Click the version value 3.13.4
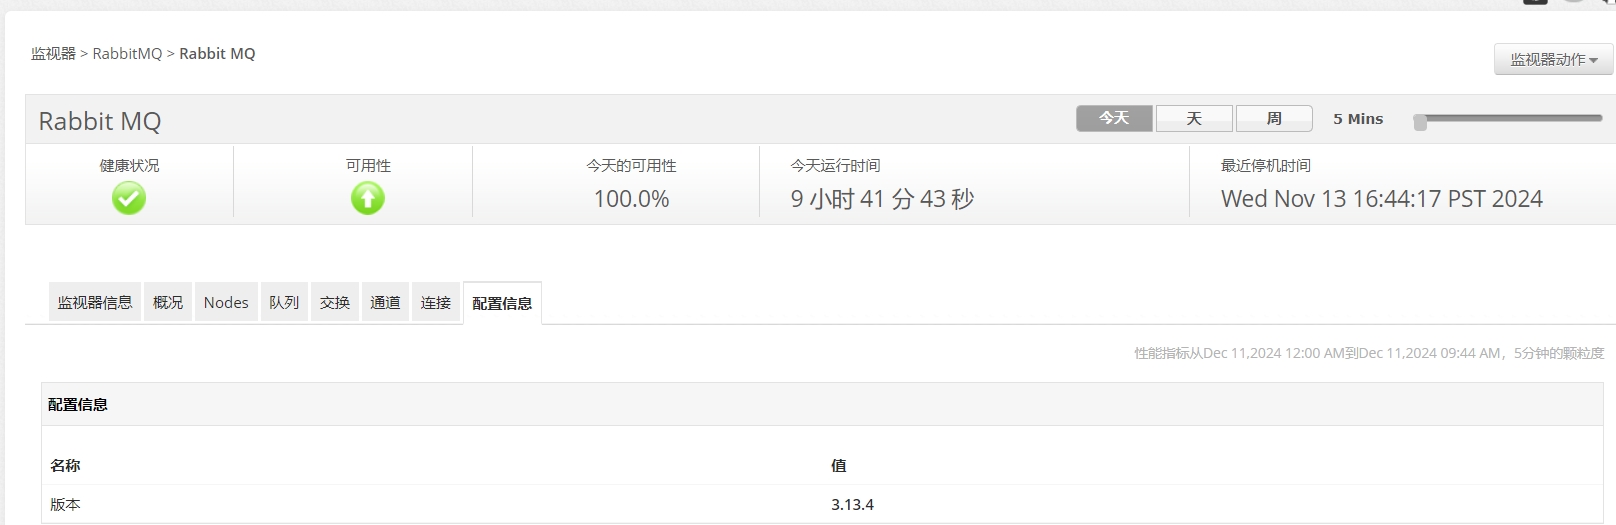The width and height of the screenshot is (1616, 525). (852, 504)
